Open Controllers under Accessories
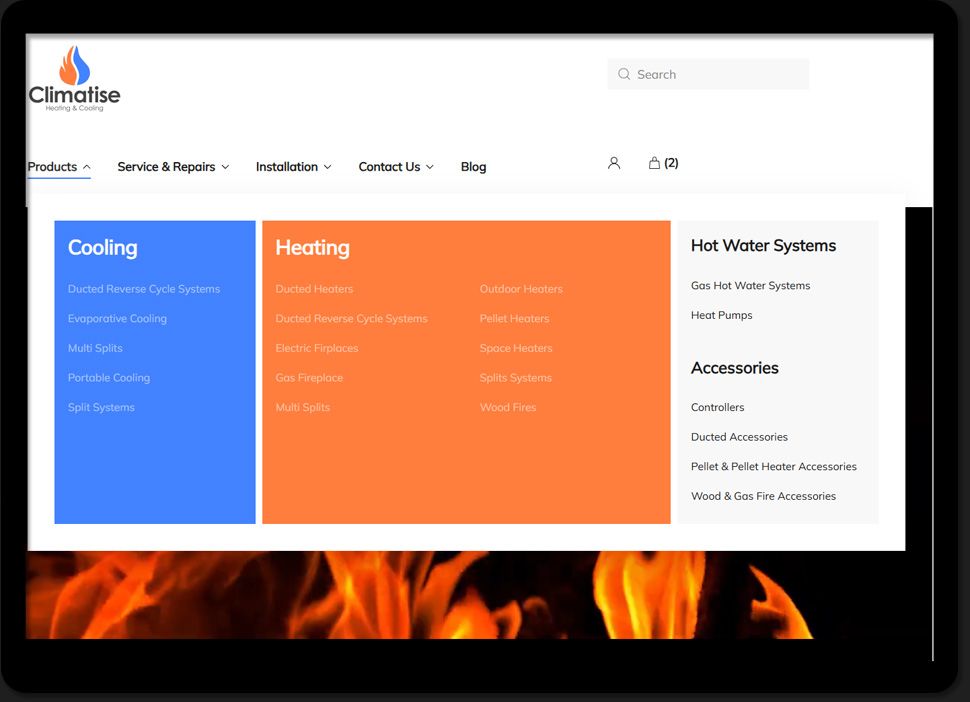Viewport: 970px width, 702px height. tap(717, 408)
